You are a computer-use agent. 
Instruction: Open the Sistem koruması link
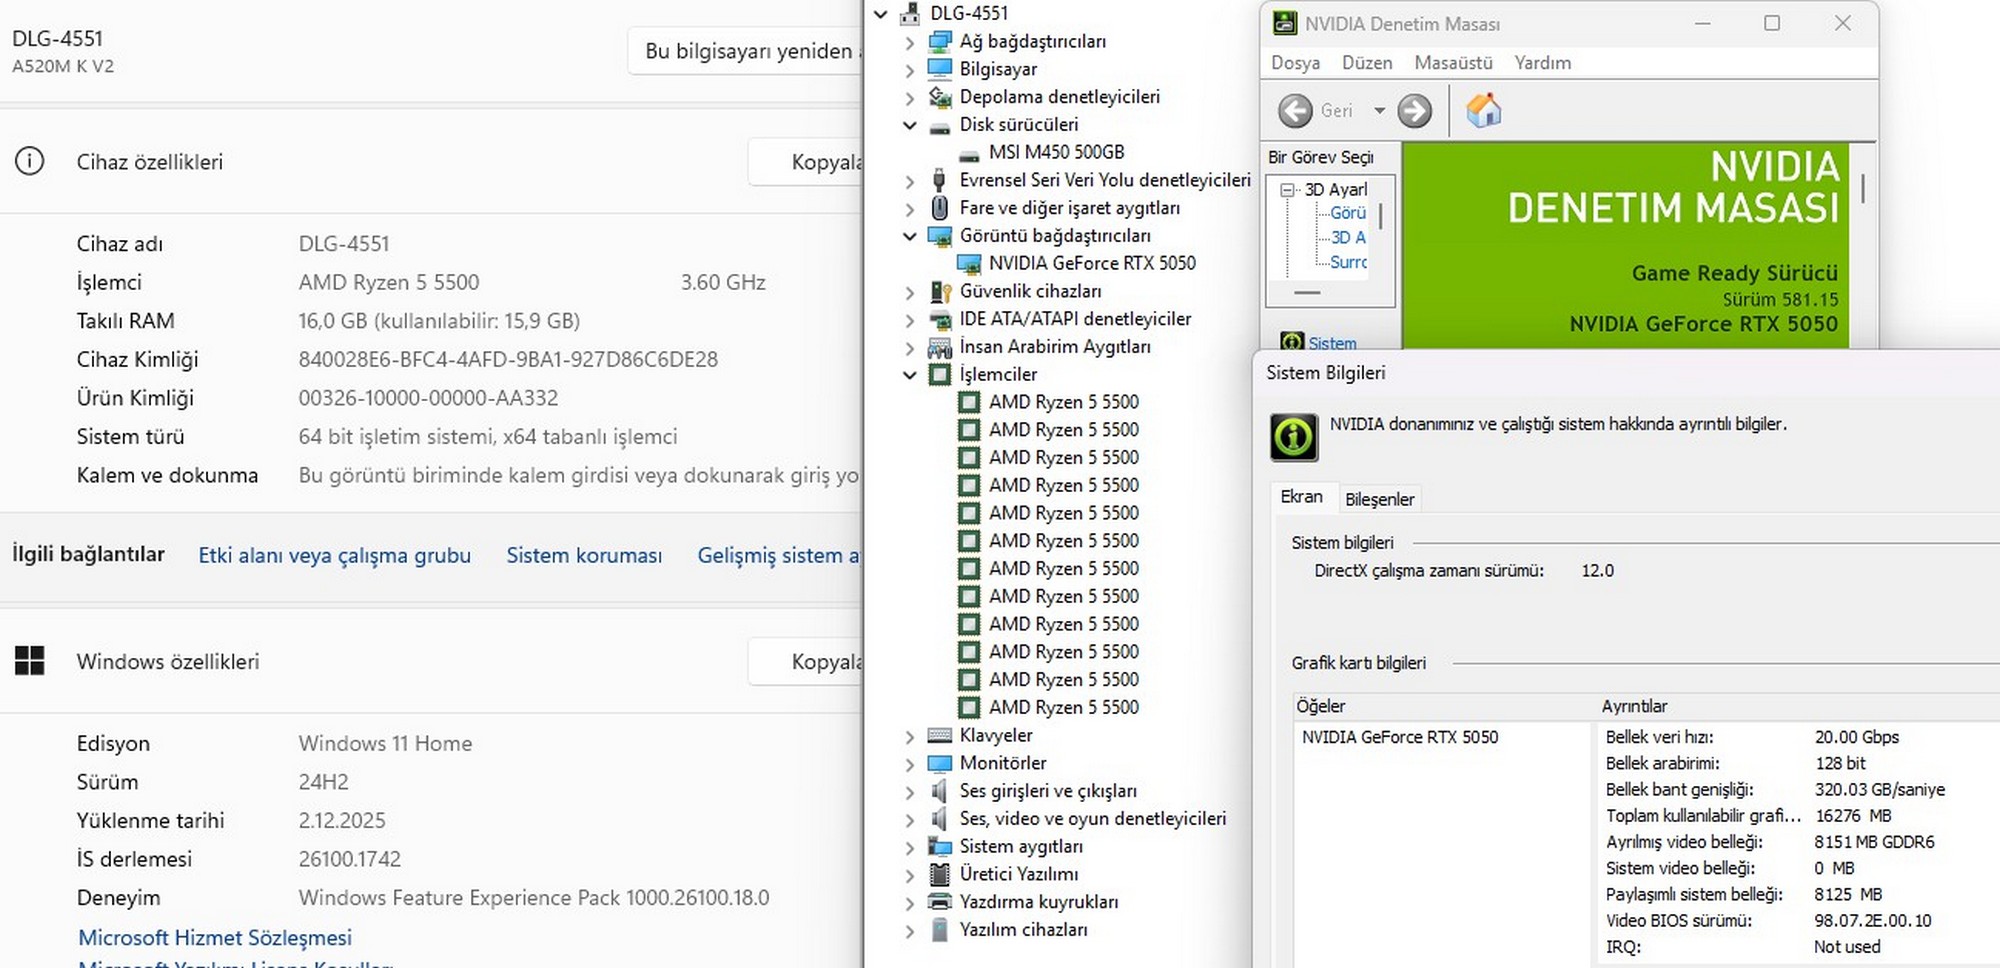pyautogui.click(x=584, y=555)
